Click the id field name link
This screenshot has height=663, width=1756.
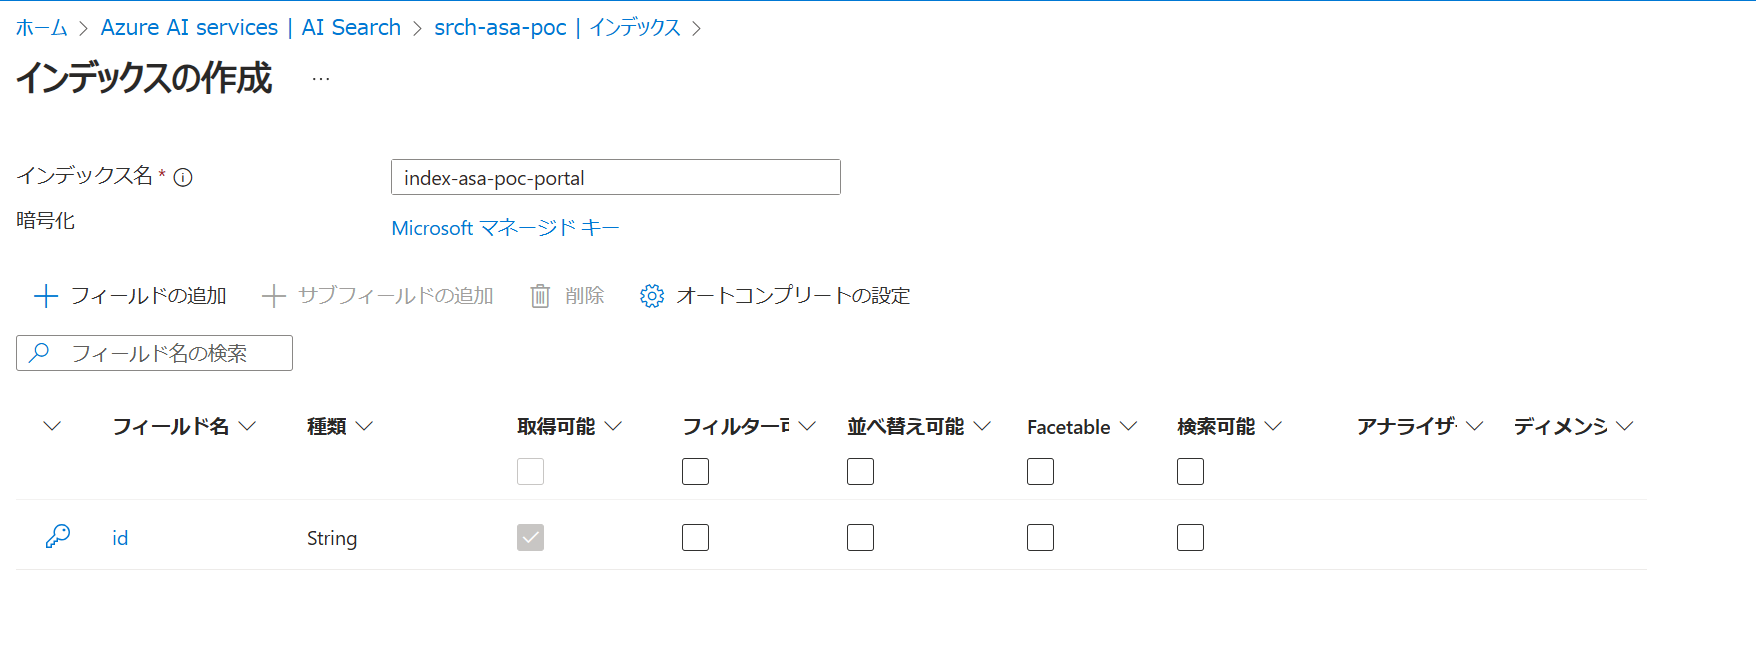(x=120, y=537)
